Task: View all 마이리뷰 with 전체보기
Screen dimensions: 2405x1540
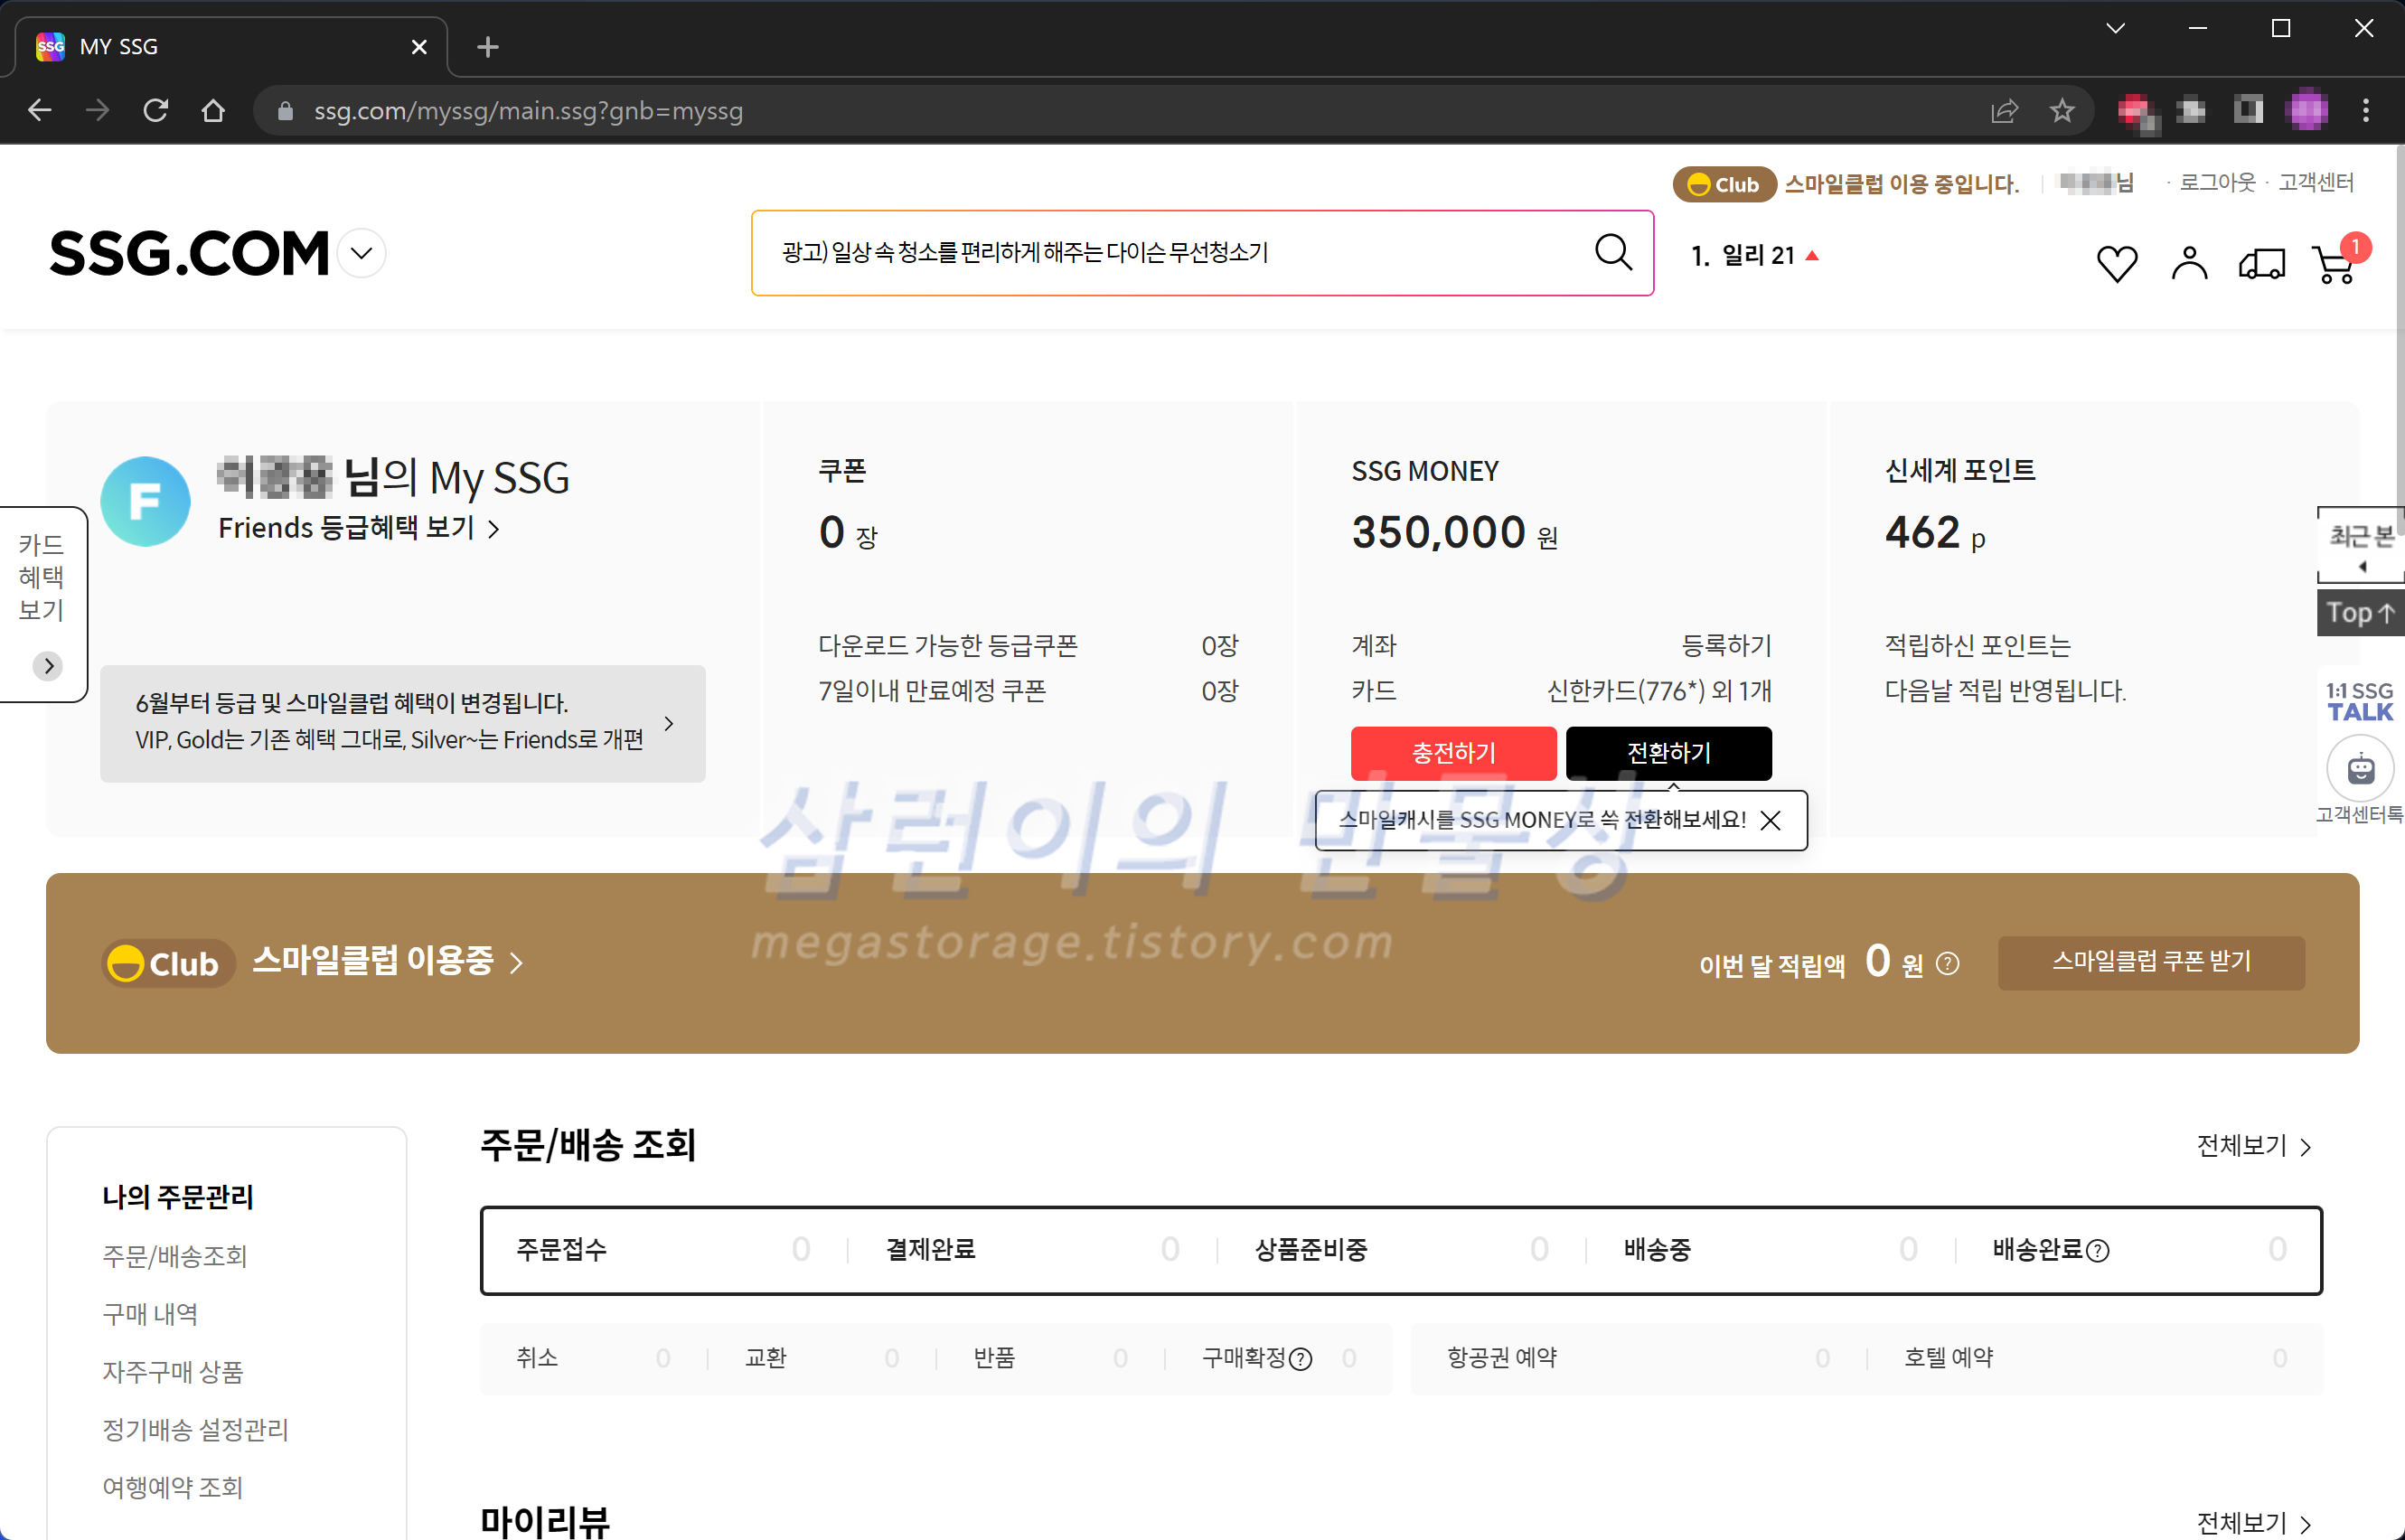Action: [2253, 1522]
